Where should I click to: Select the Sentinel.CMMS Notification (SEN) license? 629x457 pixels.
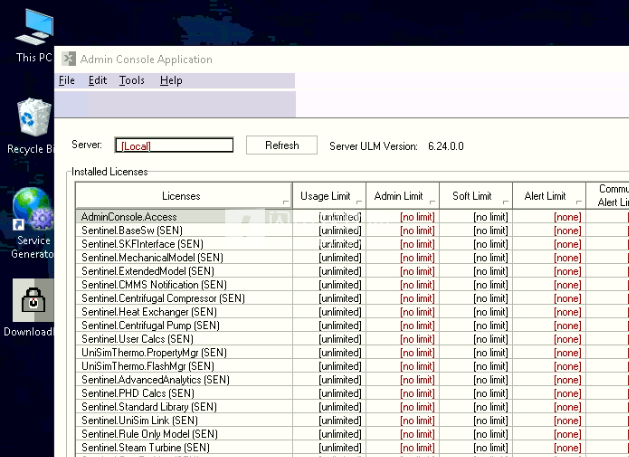point(184,285)
